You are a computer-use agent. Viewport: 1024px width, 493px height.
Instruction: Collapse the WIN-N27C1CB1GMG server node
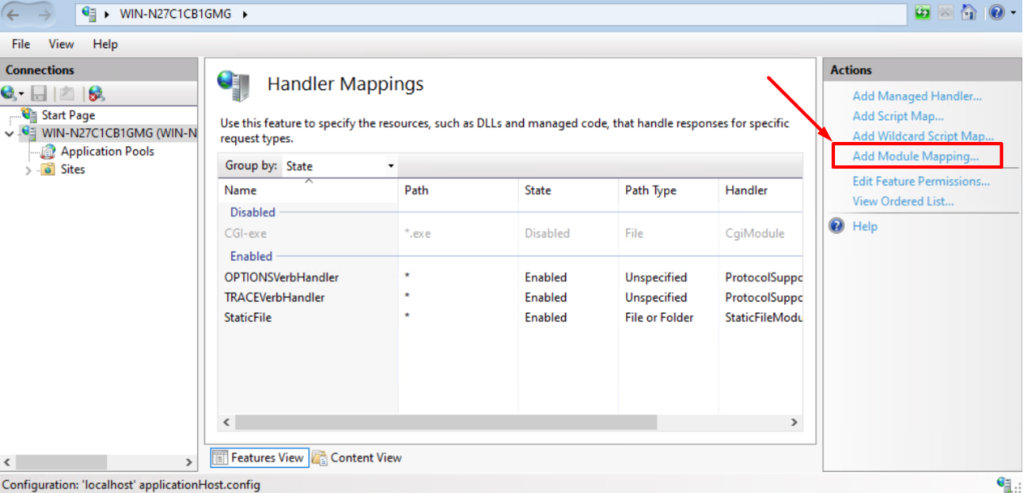10,133
